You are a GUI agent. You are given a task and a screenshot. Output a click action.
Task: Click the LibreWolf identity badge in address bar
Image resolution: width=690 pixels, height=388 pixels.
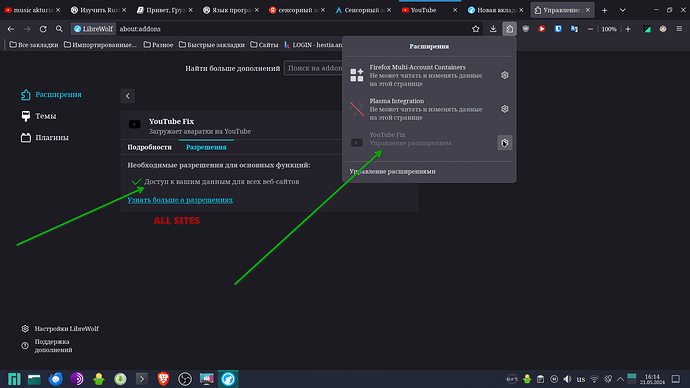pos(93,29)
